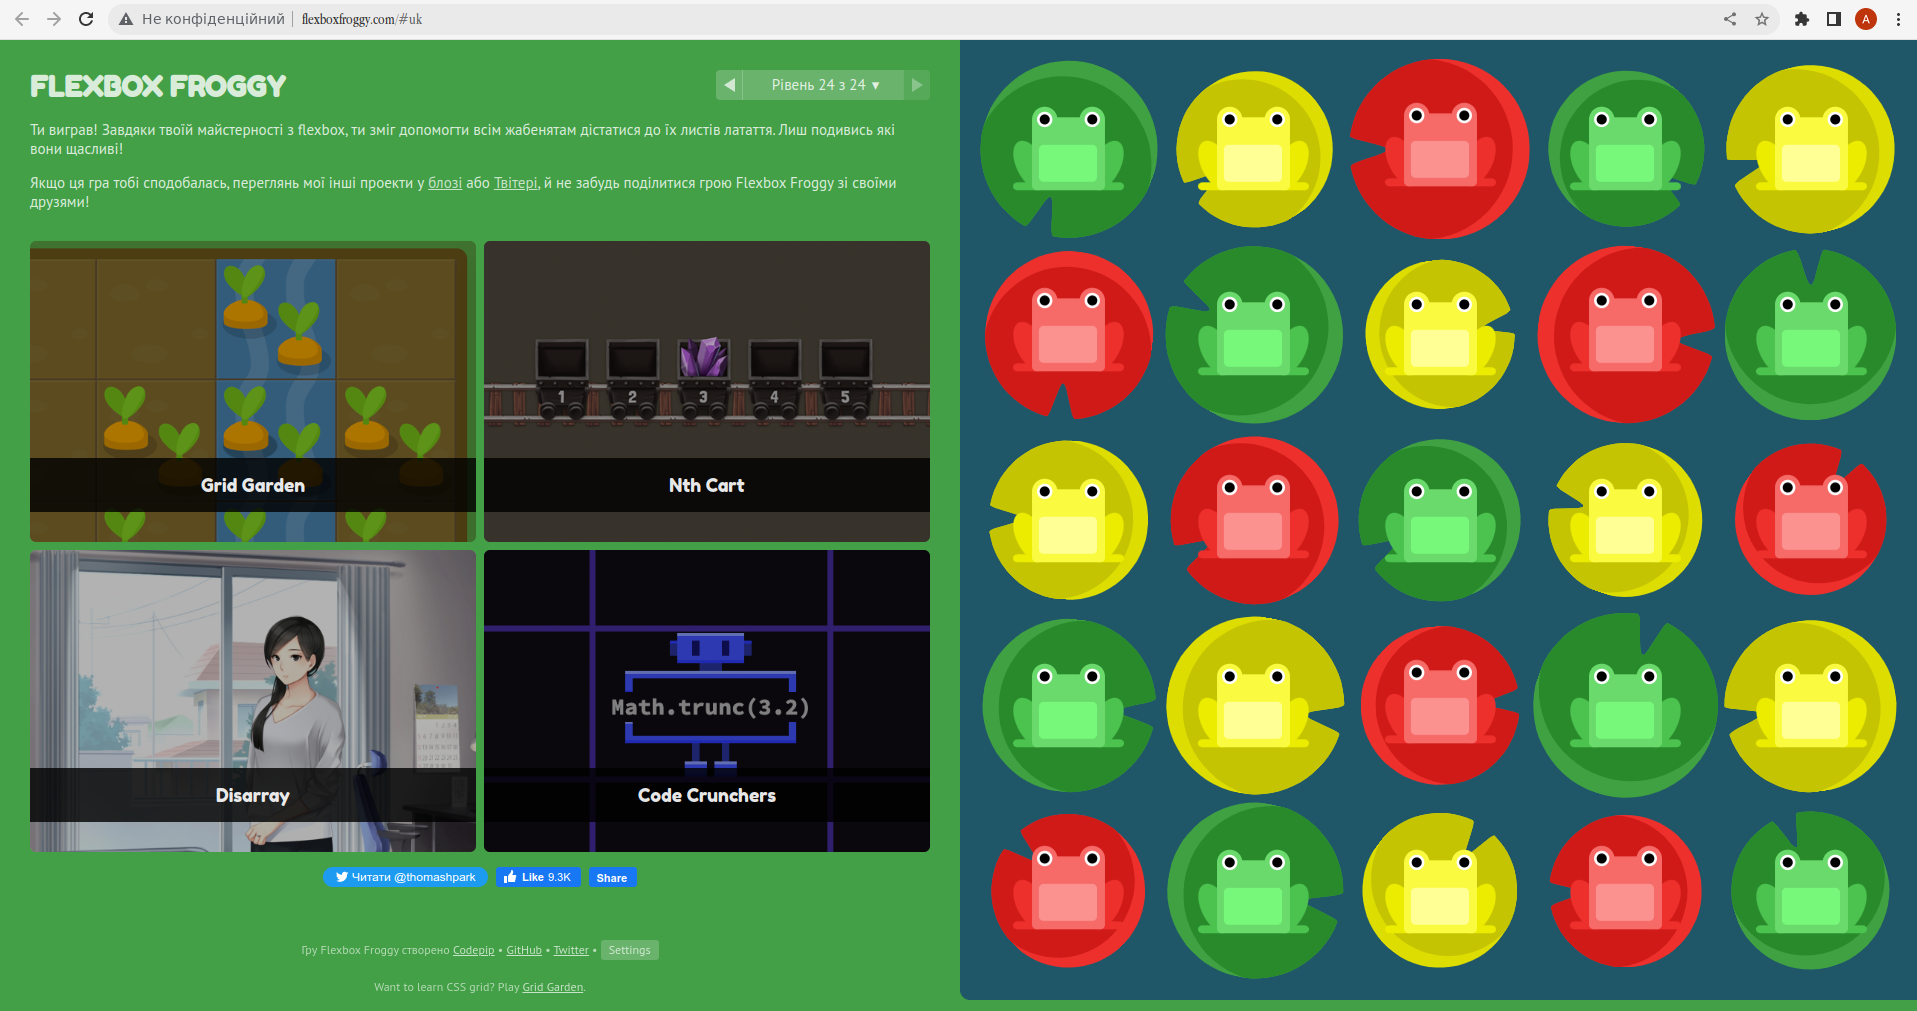Open the level selector 'Рівень 24 з 24'

pyautogui.click(x=824, y=85)
